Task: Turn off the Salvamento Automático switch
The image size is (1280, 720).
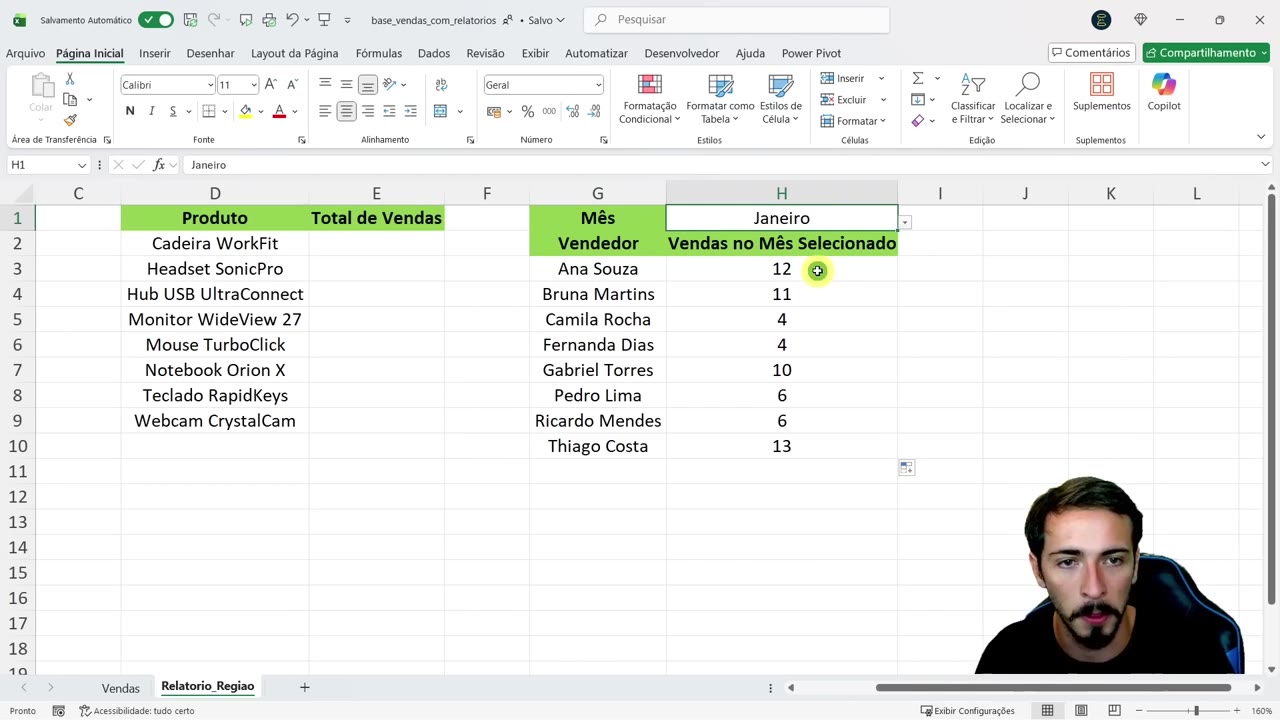Action: point(155,20)
